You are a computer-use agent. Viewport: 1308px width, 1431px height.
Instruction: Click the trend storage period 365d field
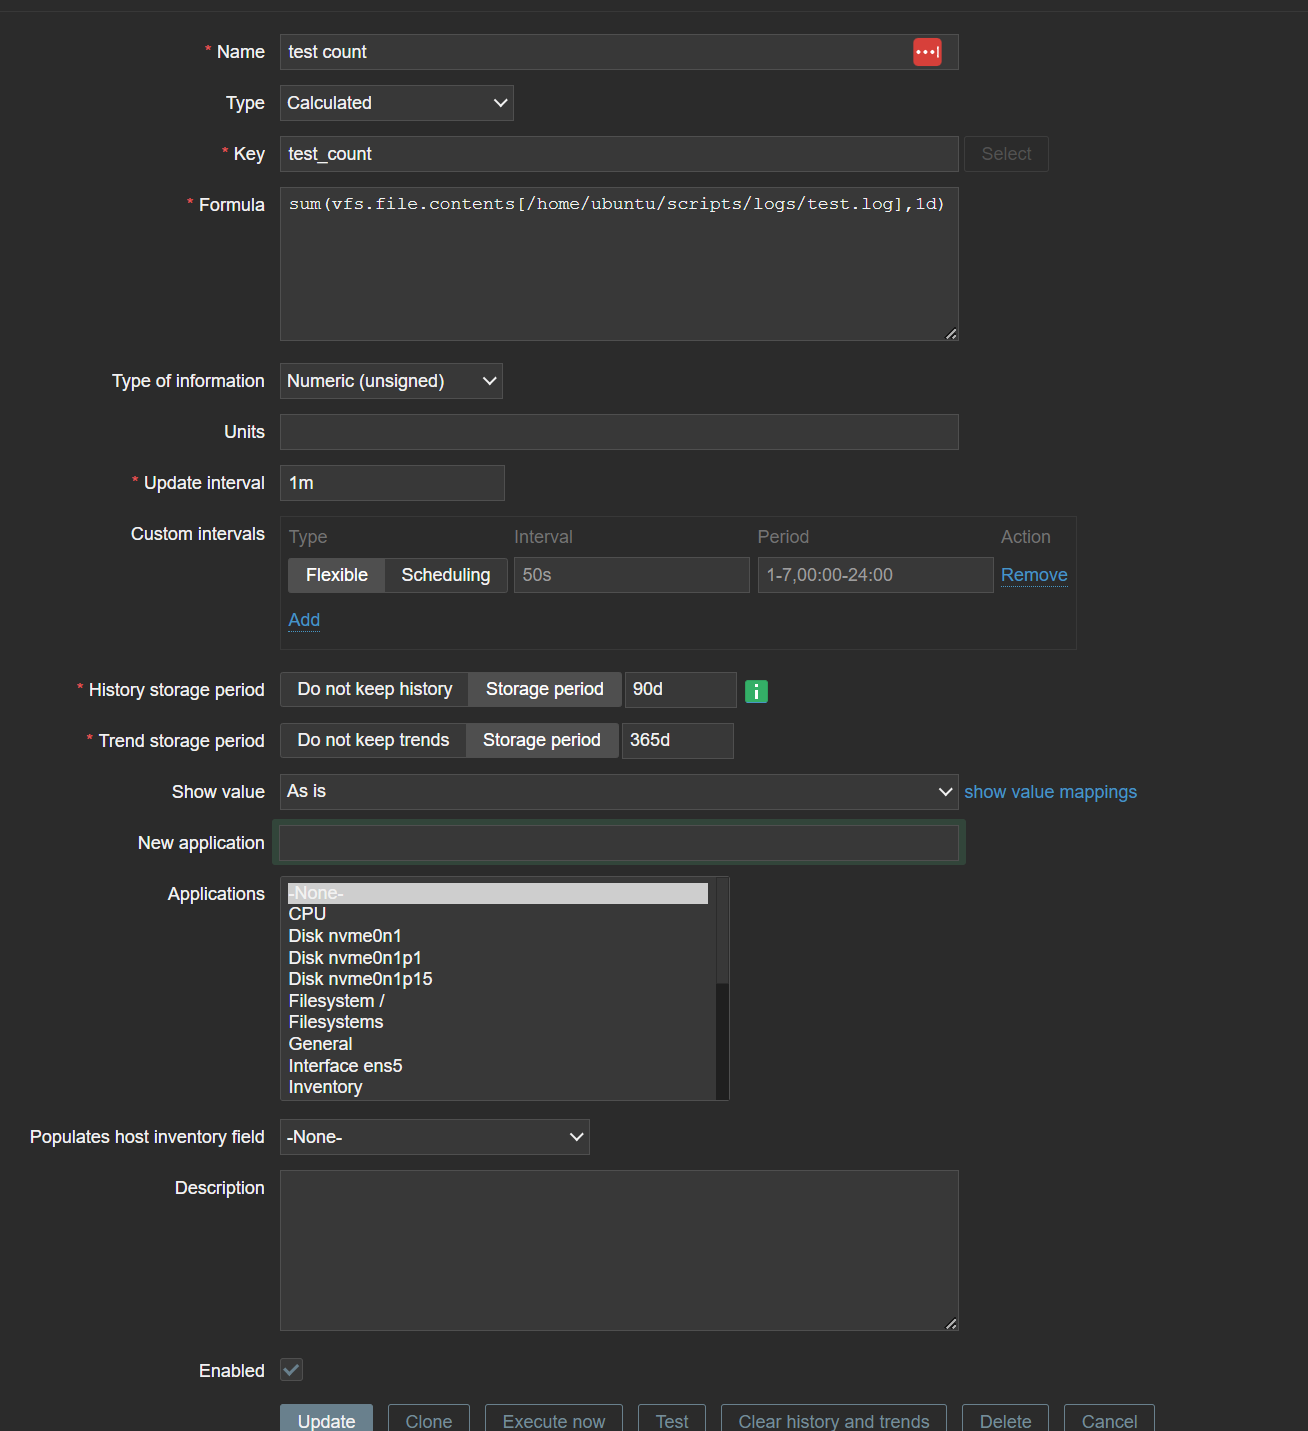[678, 740]
